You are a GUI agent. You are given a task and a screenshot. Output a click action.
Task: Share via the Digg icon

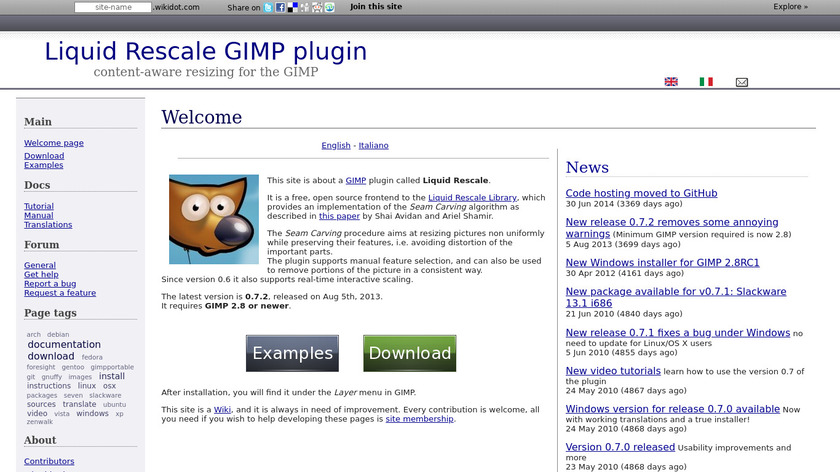point(305,8)
